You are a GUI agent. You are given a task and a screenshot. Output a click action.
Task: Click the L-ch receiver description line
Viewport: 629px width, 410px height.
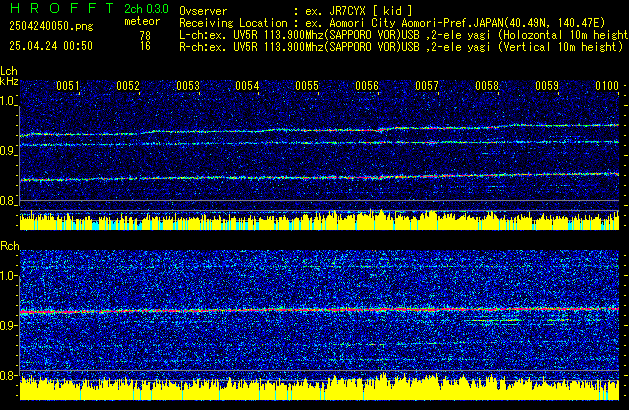point(404,35)
